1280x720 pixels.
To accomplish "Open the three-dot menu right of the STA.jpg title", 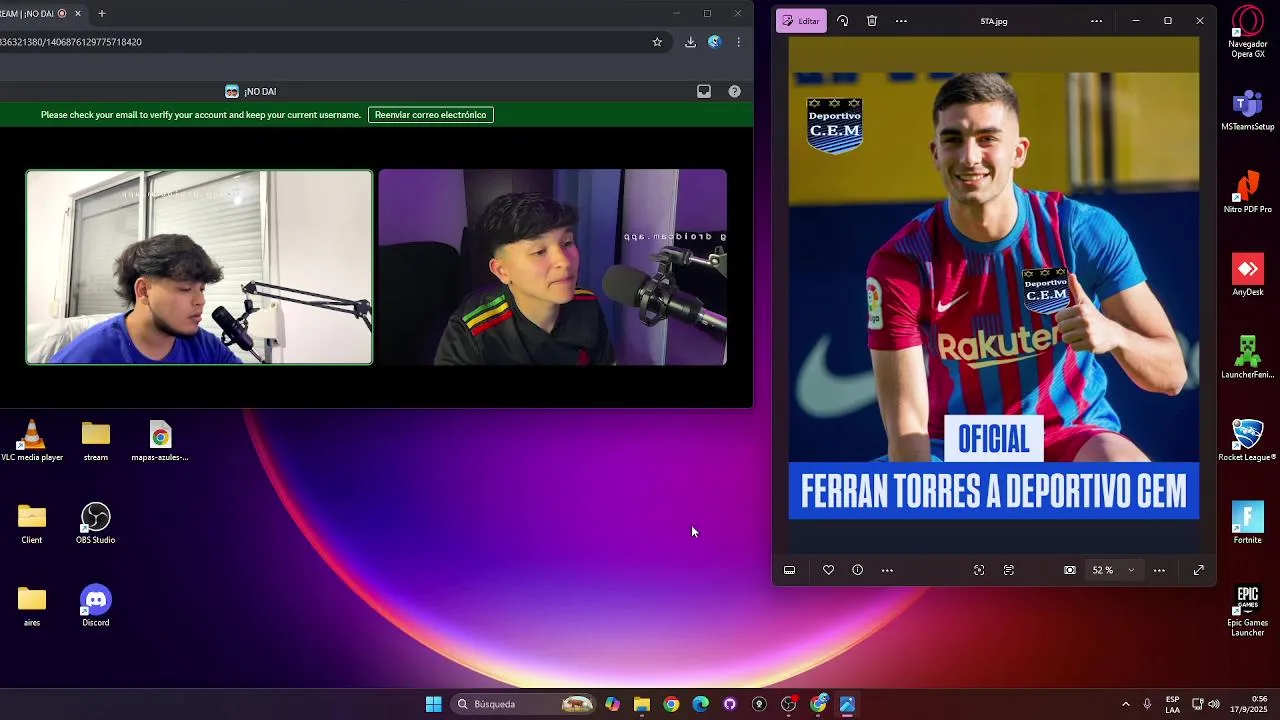I will [1096, 21].
